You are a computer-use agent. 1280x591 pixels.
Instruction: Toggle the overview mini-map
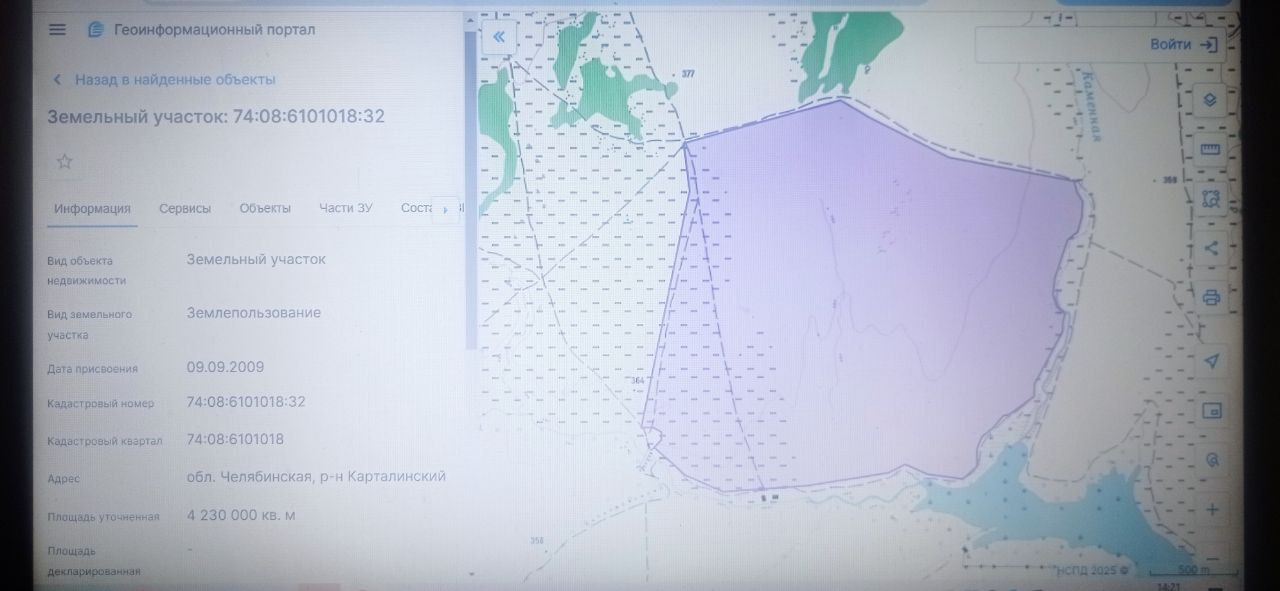[x=1212, y=410]
